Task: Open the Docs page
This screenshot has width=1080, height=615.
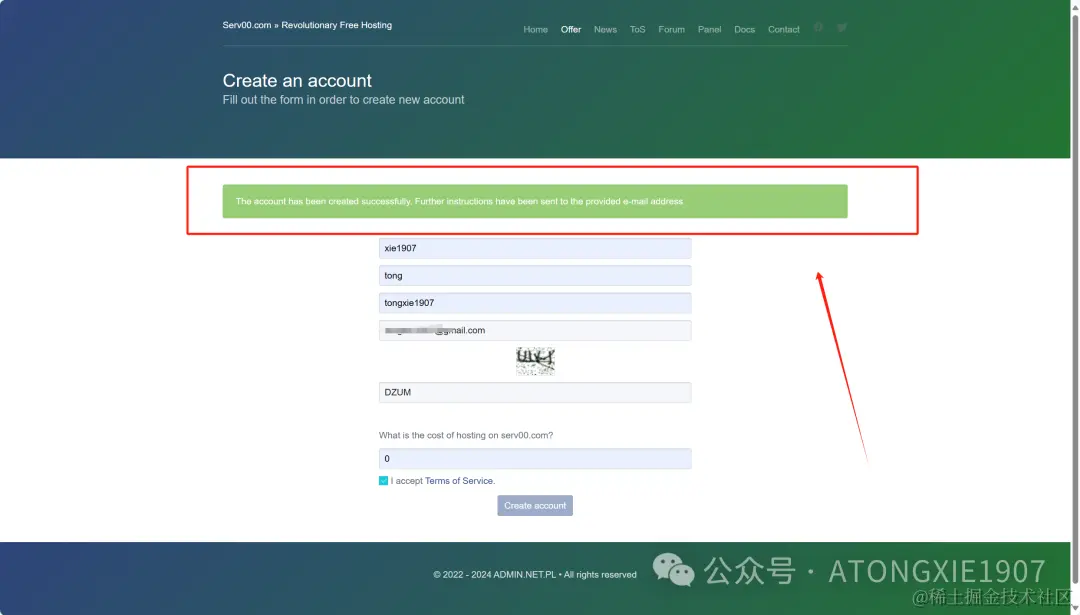Action: tap(744, 30)
